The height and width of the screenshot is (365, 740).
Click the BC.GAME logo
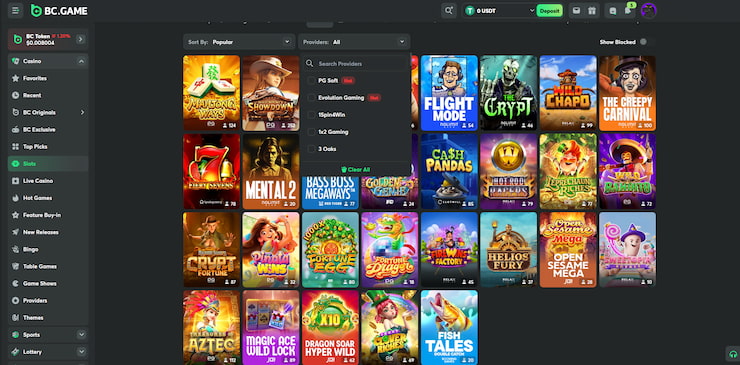click(x=59, y=10)
